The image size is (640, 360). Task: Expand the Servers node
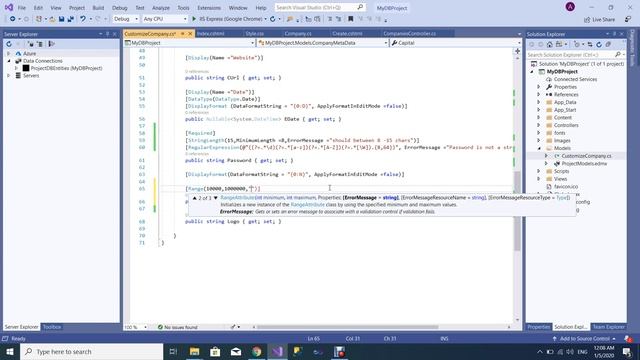9,76
